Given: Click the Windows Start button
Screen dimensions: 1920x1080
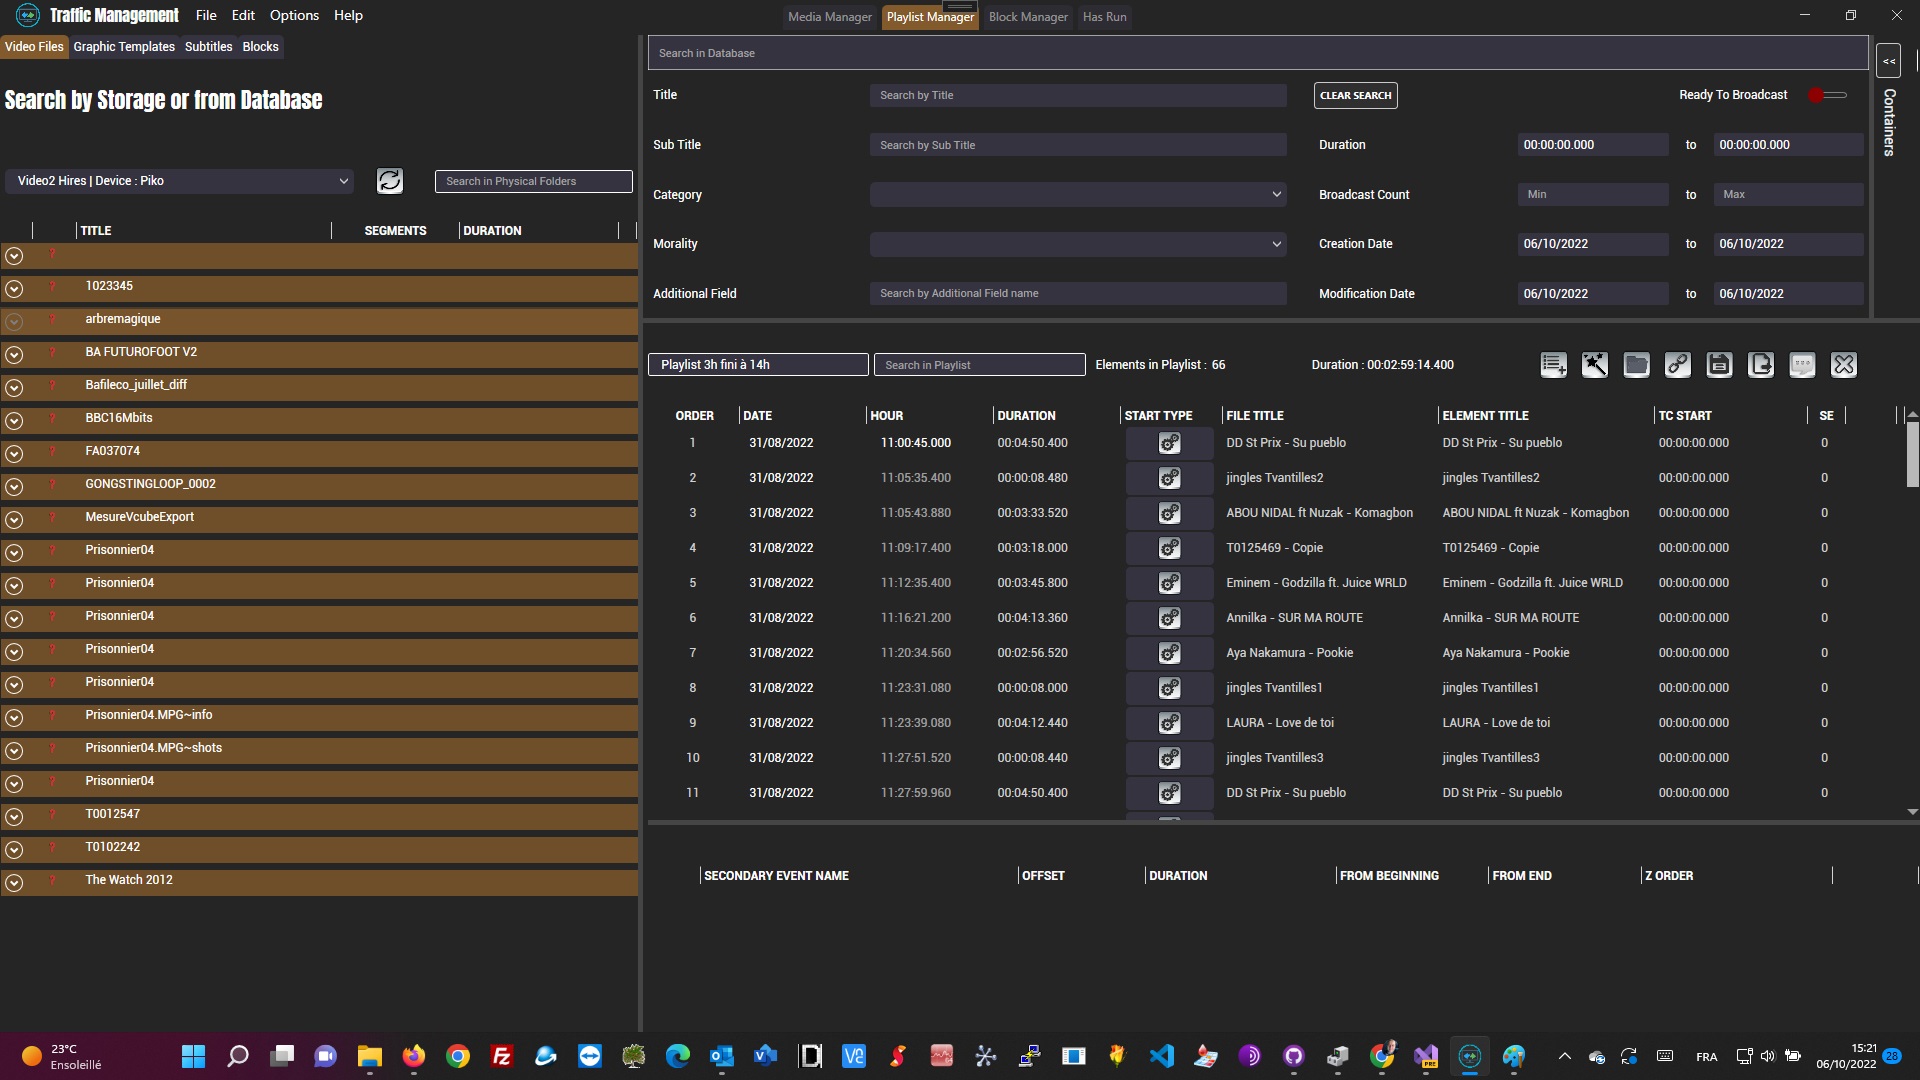Looking at the screenshot, I should [193, 1056].
